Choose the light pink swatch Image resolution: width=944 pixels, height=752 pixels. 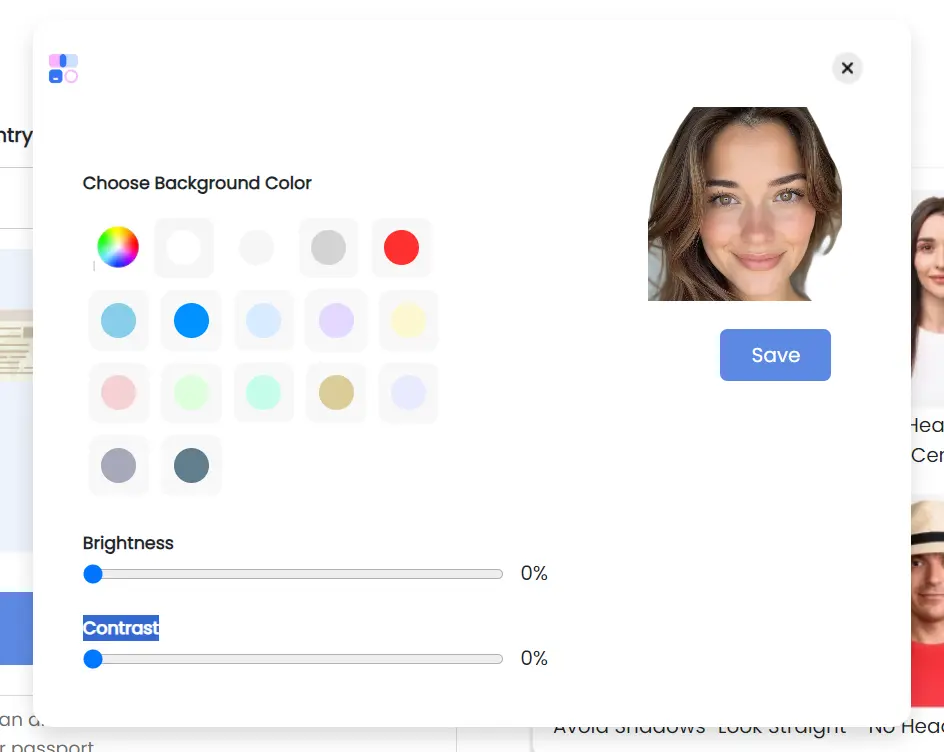[119, 393]
